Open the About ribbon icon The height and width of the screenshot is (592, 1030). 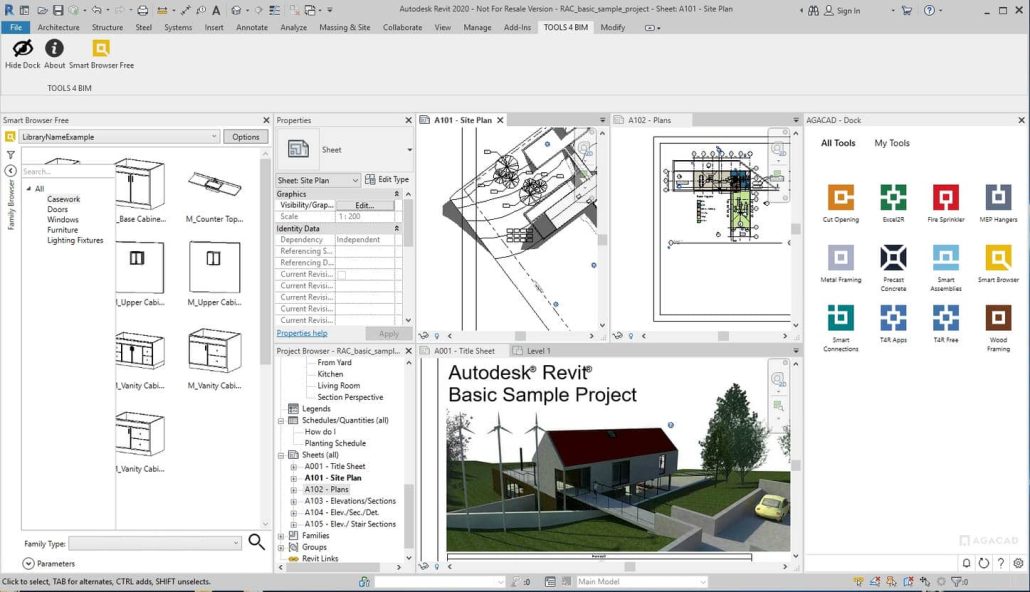[x=55, y=48]
